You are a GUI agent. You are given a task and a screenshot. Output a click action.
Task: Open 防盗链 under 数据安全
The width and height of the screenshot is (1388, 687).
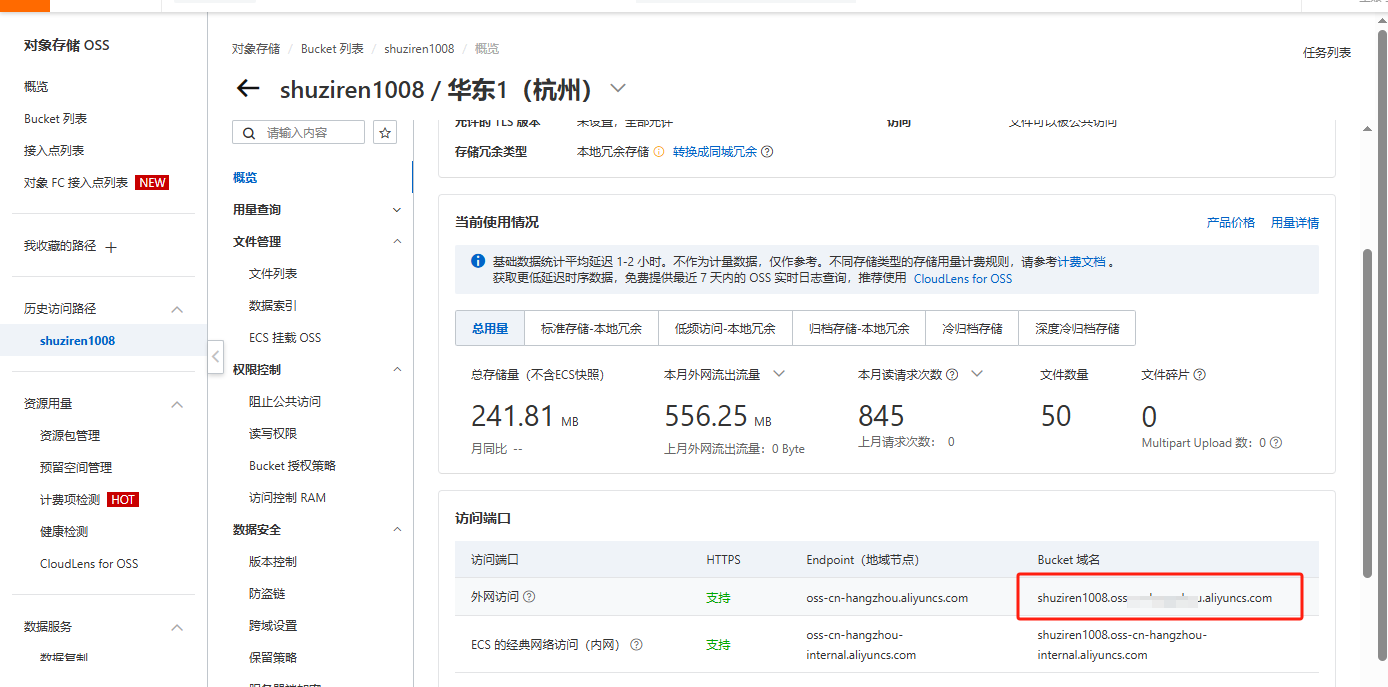(x=267, y=594)
